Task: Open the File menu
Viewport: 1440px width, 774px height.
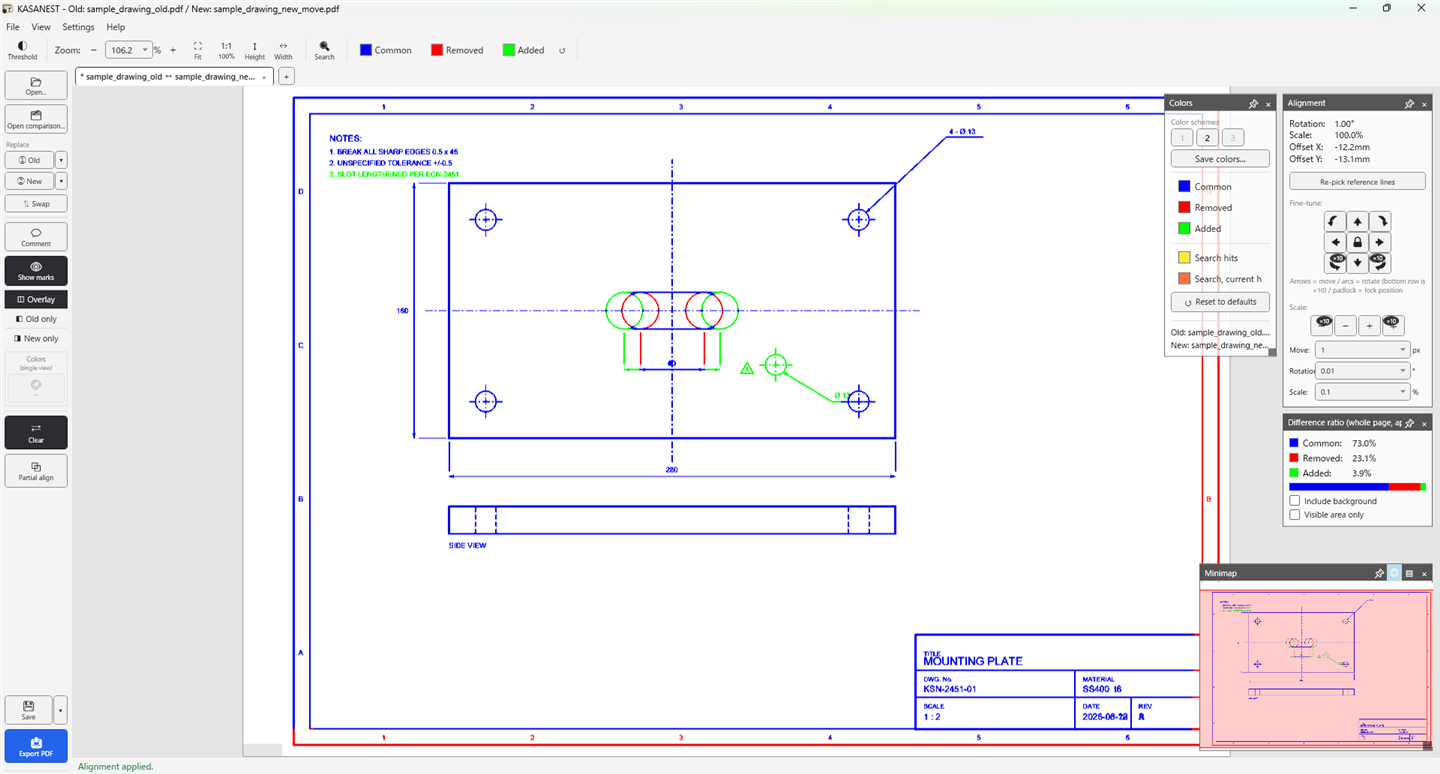Action: (13, 27)
